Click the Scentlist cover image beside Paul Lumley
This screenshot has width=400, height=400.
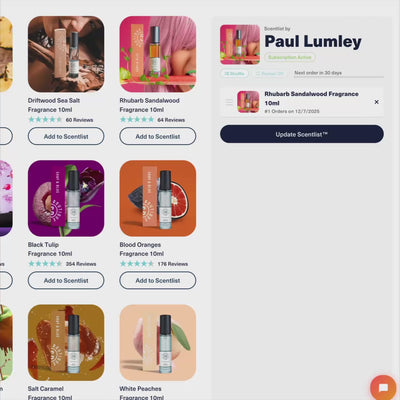(x=240, y=44)
